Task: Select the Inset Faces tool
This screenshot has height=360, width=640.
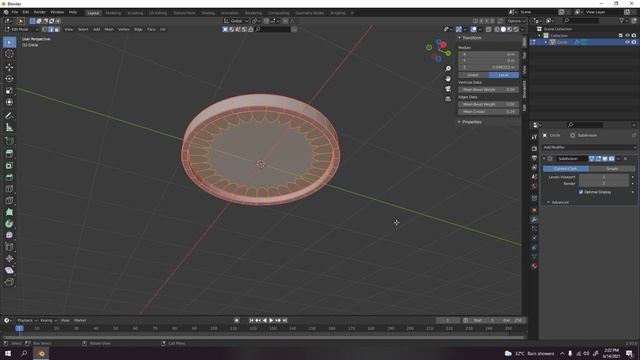Action: (x=9, y=165)
